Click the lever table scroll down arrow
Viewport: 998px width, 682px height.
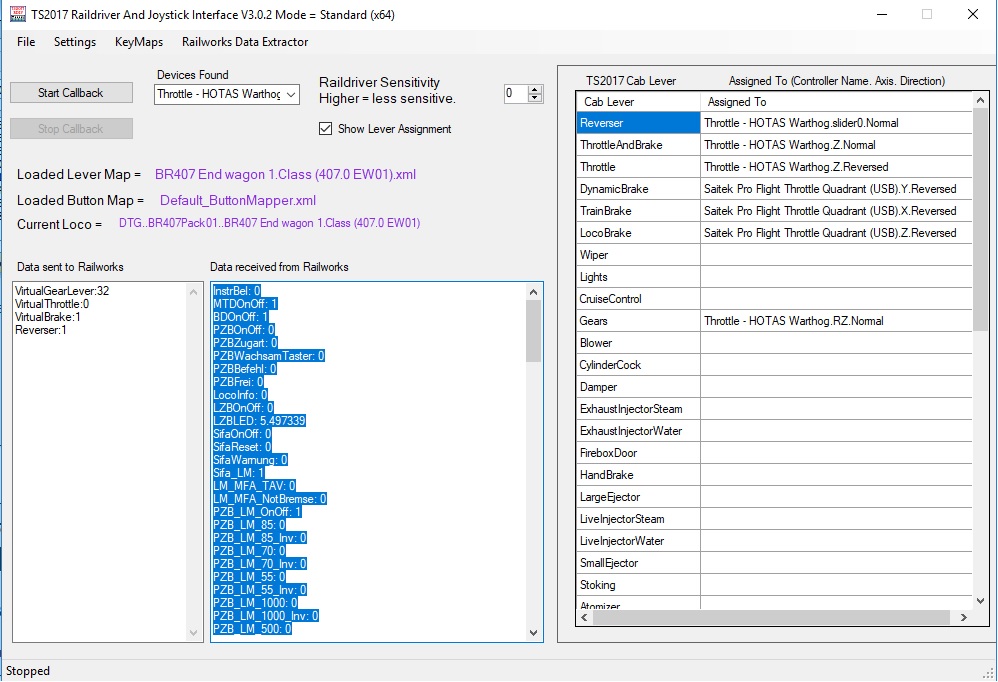(980, 601)
